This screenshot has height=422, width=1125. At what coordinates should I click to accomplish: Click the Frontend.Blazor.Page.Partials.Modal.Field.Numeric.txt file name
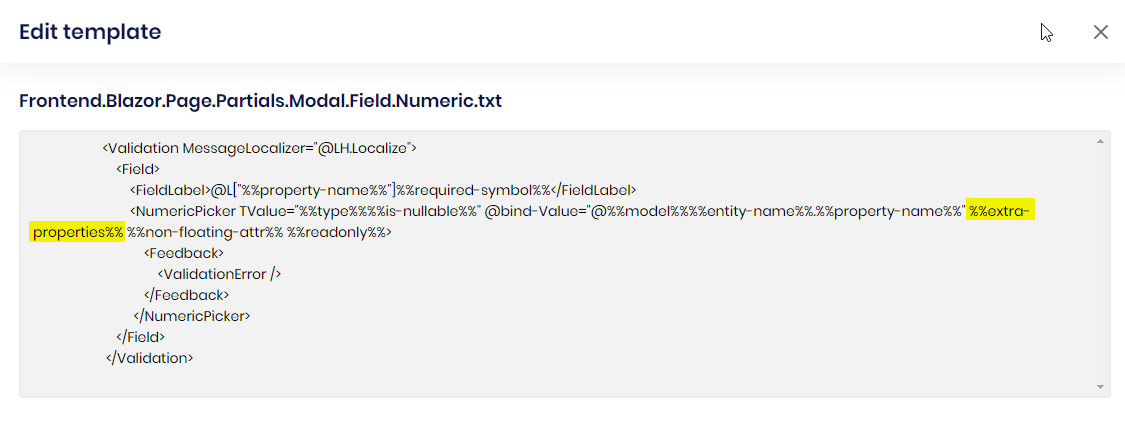pos(260,101)
